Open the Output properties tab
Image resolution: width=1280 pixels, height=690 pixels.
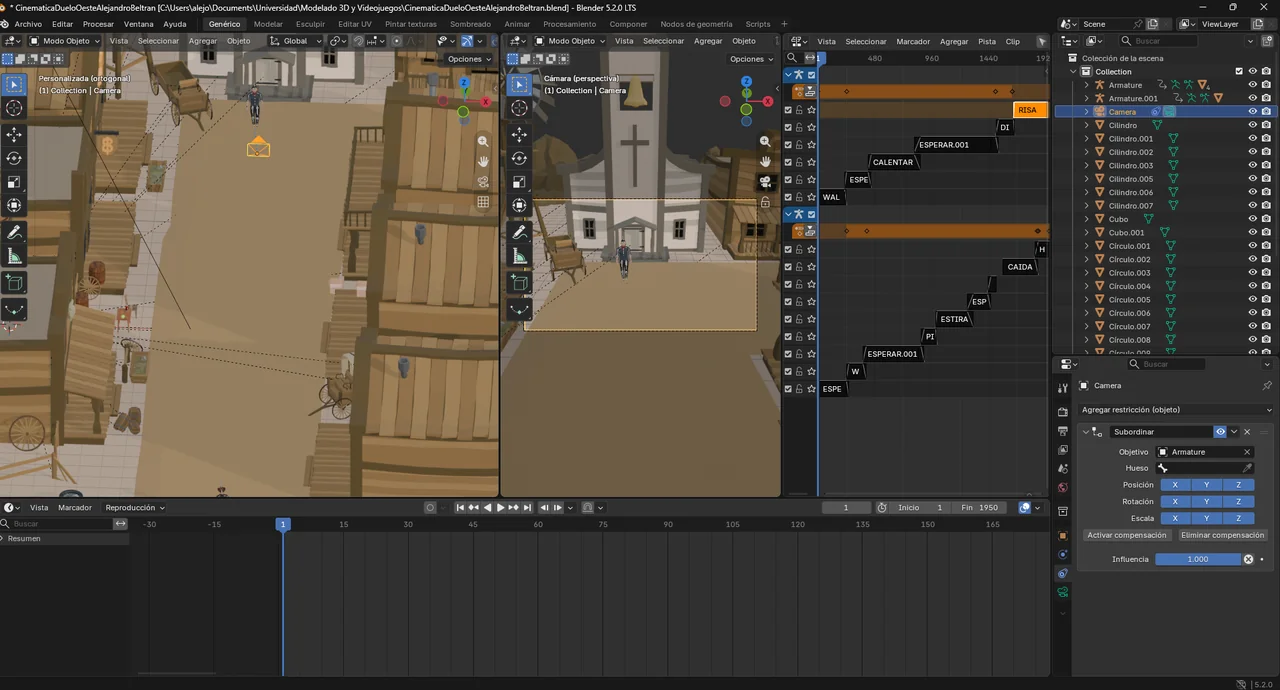coord(1063,431)
